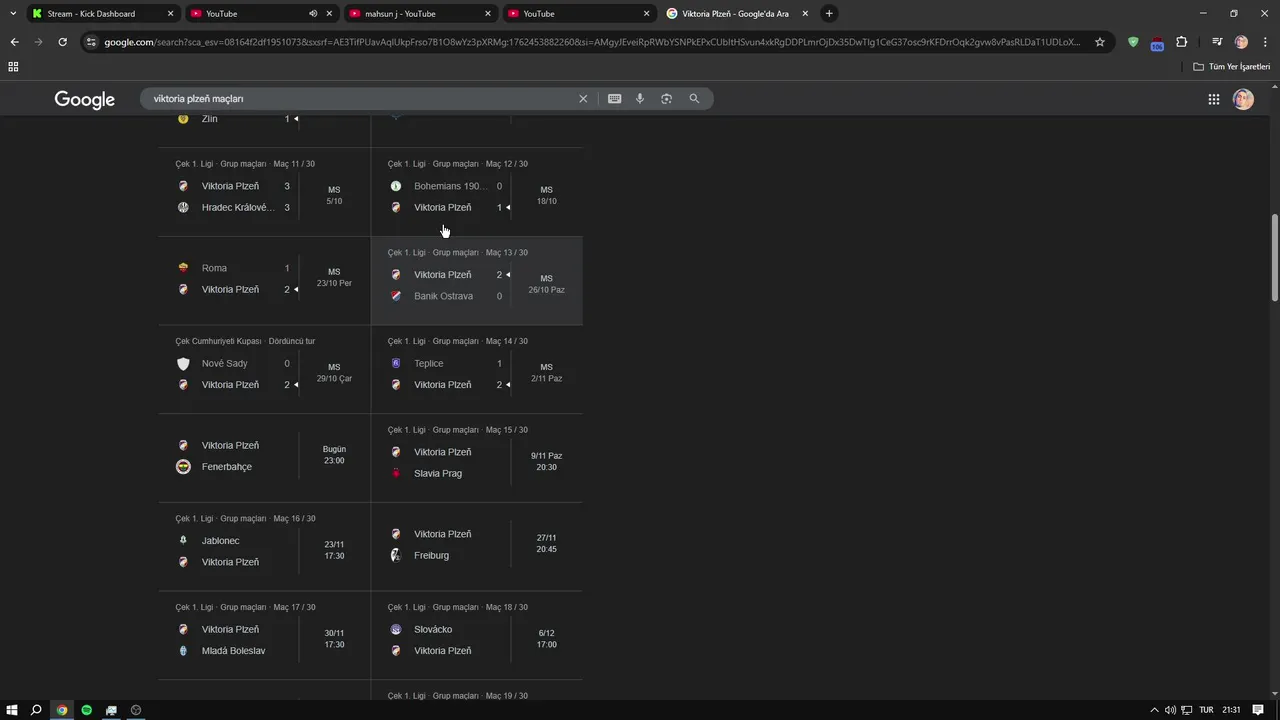Image resolution: width=1280 pixels, height=720 pixels.
Task: Open the Nové Sady vs Viktoria Plzeň cup match
Action: point(264,369)
